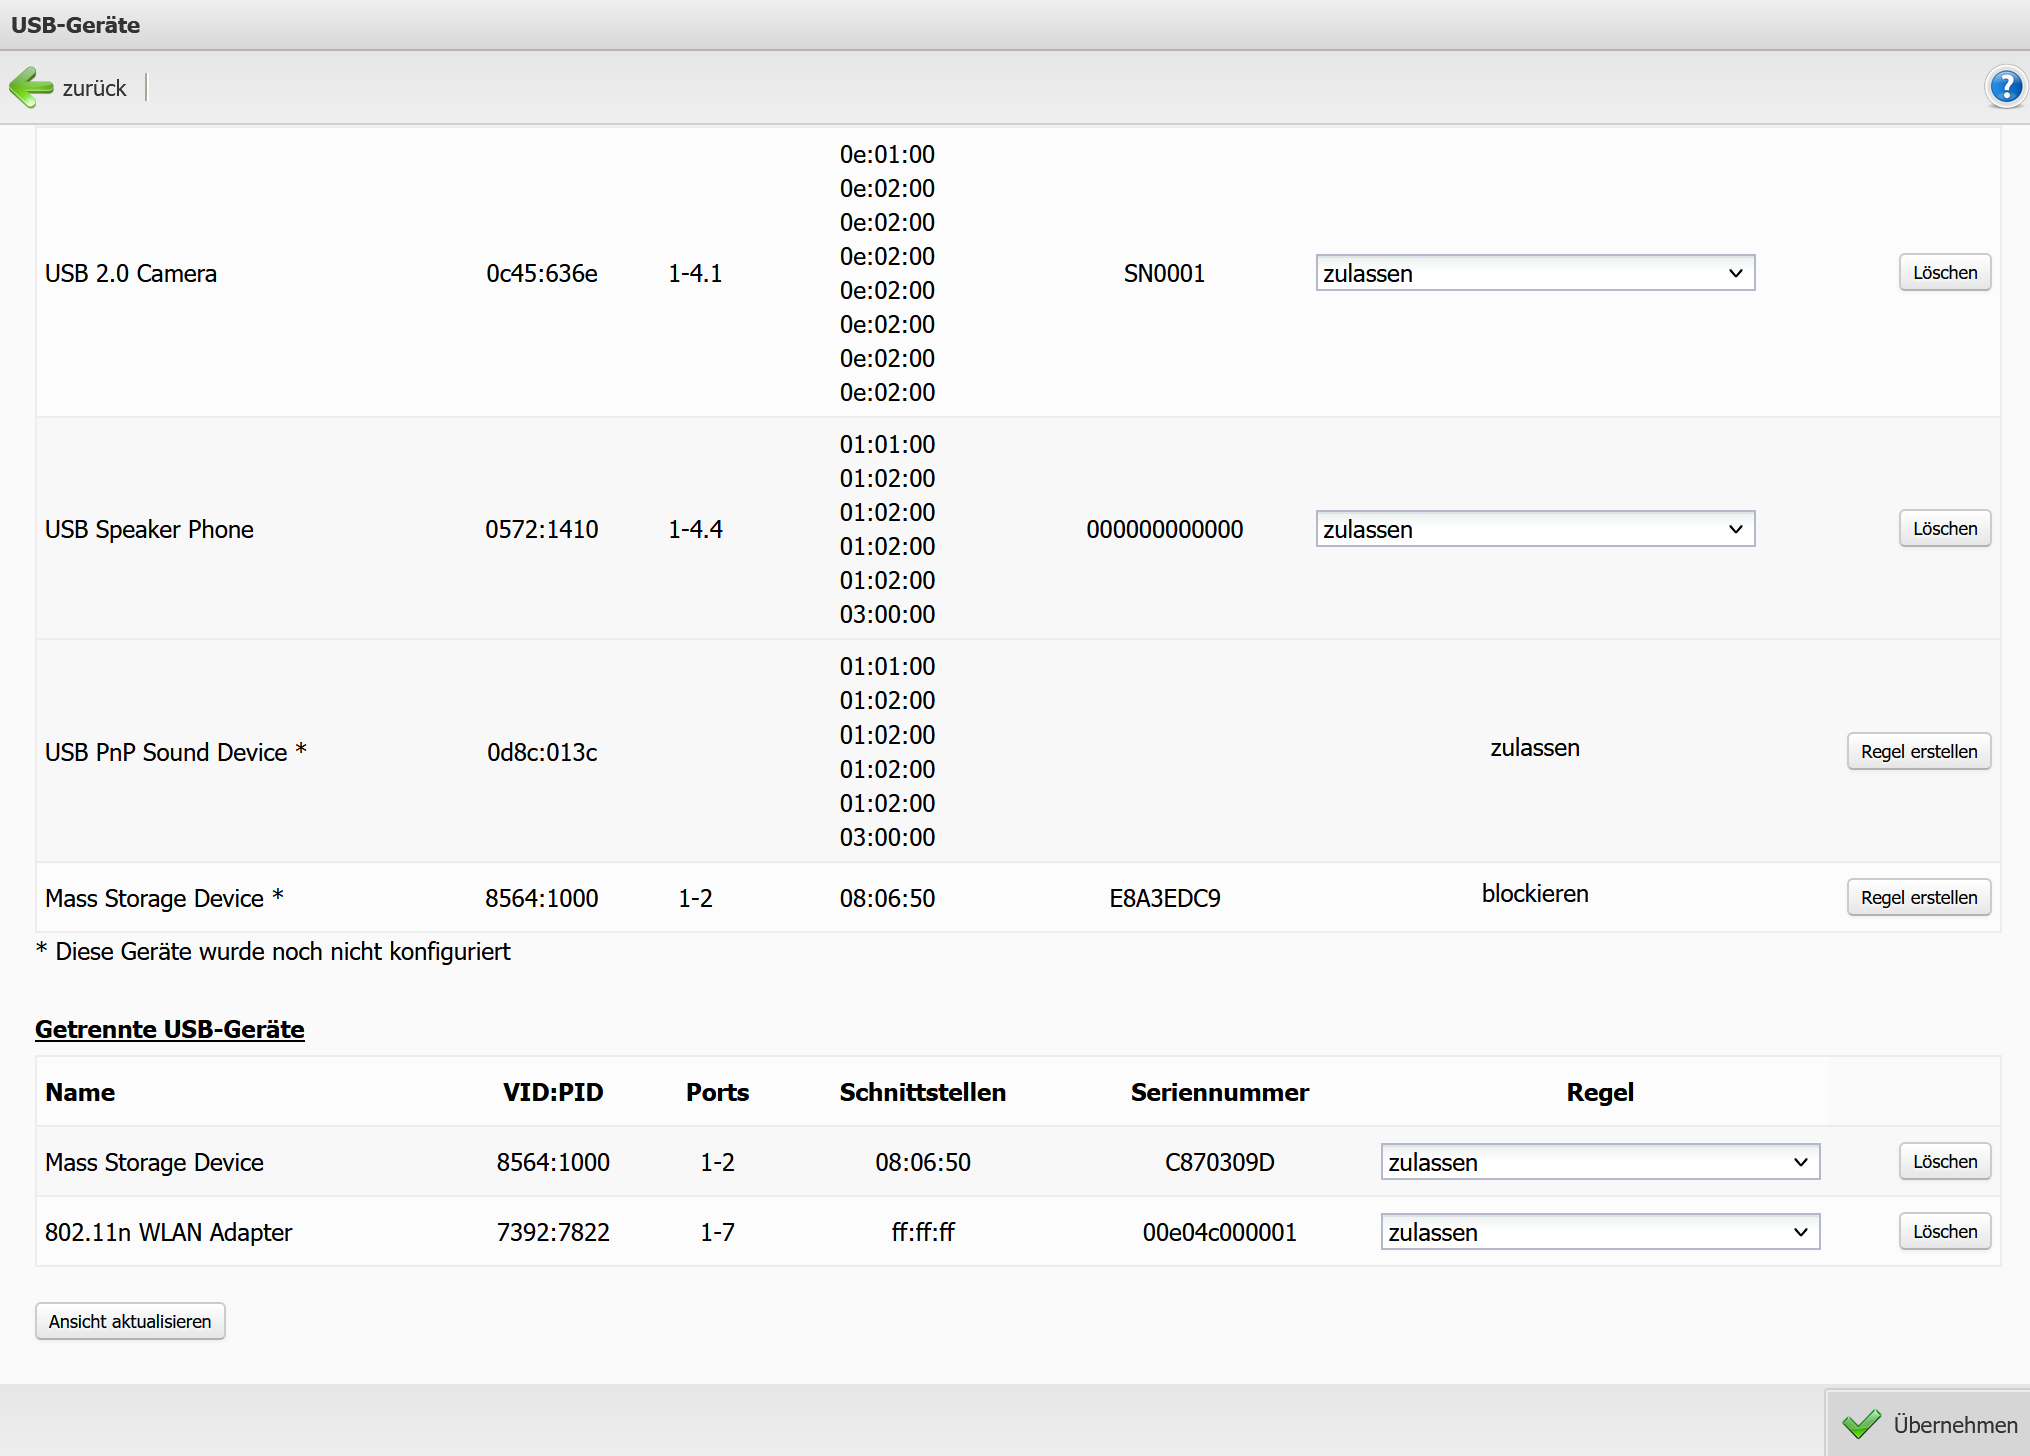The height and width of the screenshot is (1456, 2030).
Task: Click the green back arrow icon
Action: tap(31, 88)
